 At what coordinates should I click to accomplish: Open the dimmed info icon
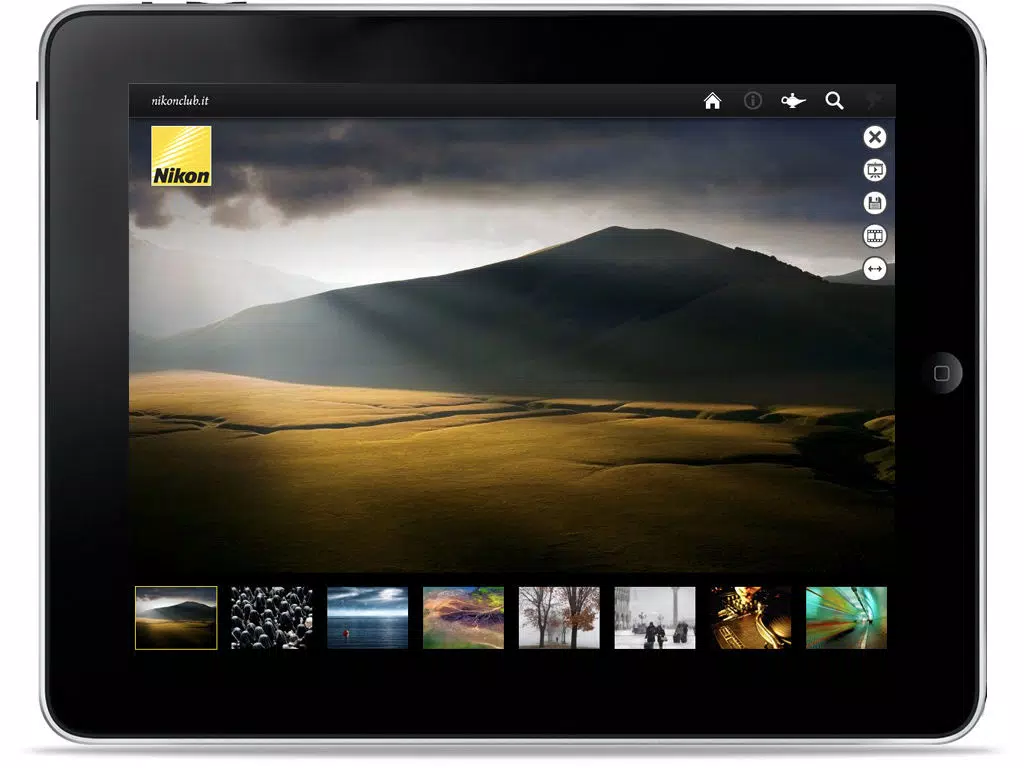pos(752,101)
